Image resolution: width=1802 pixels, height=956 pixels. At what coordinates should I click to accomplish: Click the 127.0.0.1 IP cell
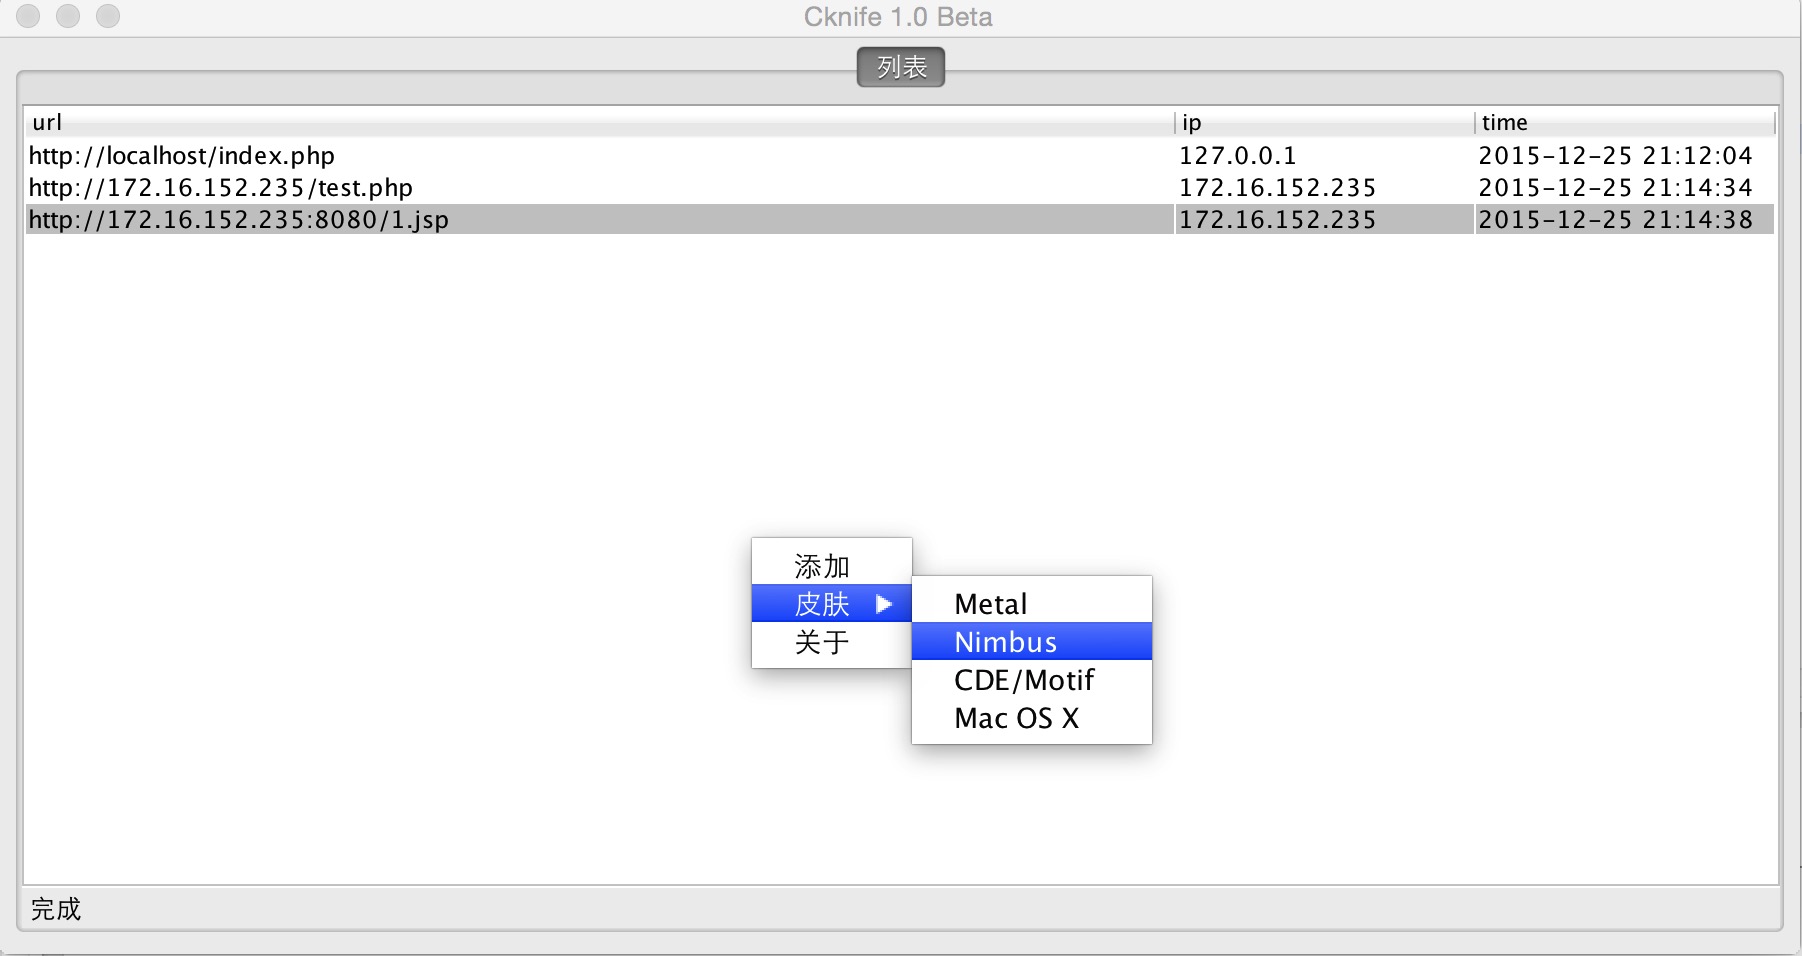(x=1237, y=156)
